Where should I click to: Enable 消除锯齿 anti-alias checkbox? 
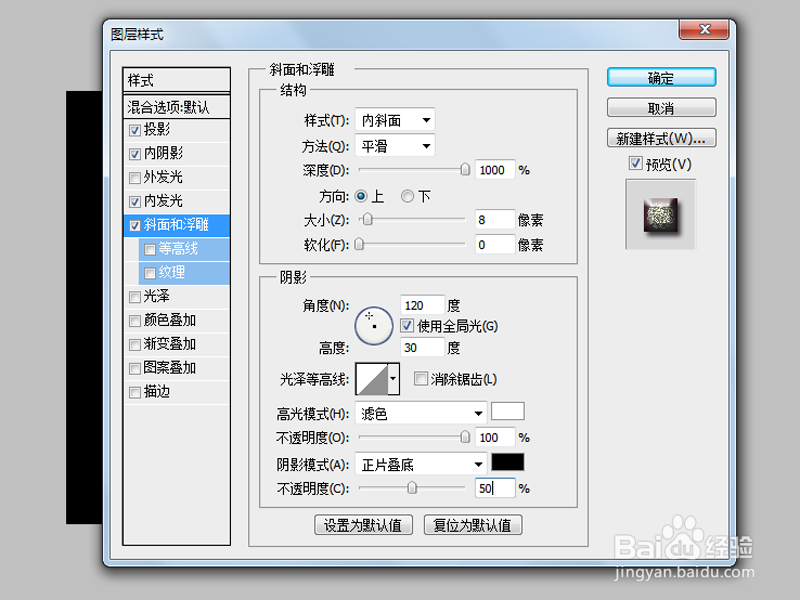[420, 379]
